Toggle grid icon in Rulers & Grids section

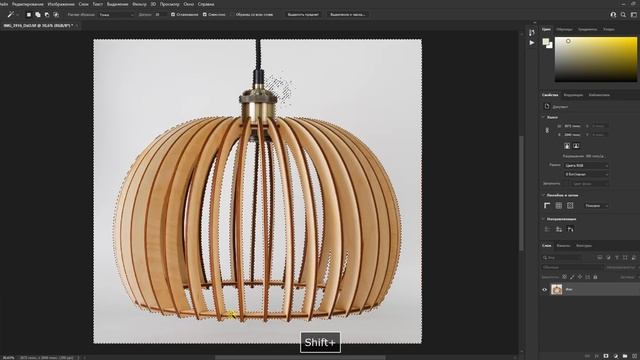559,206
